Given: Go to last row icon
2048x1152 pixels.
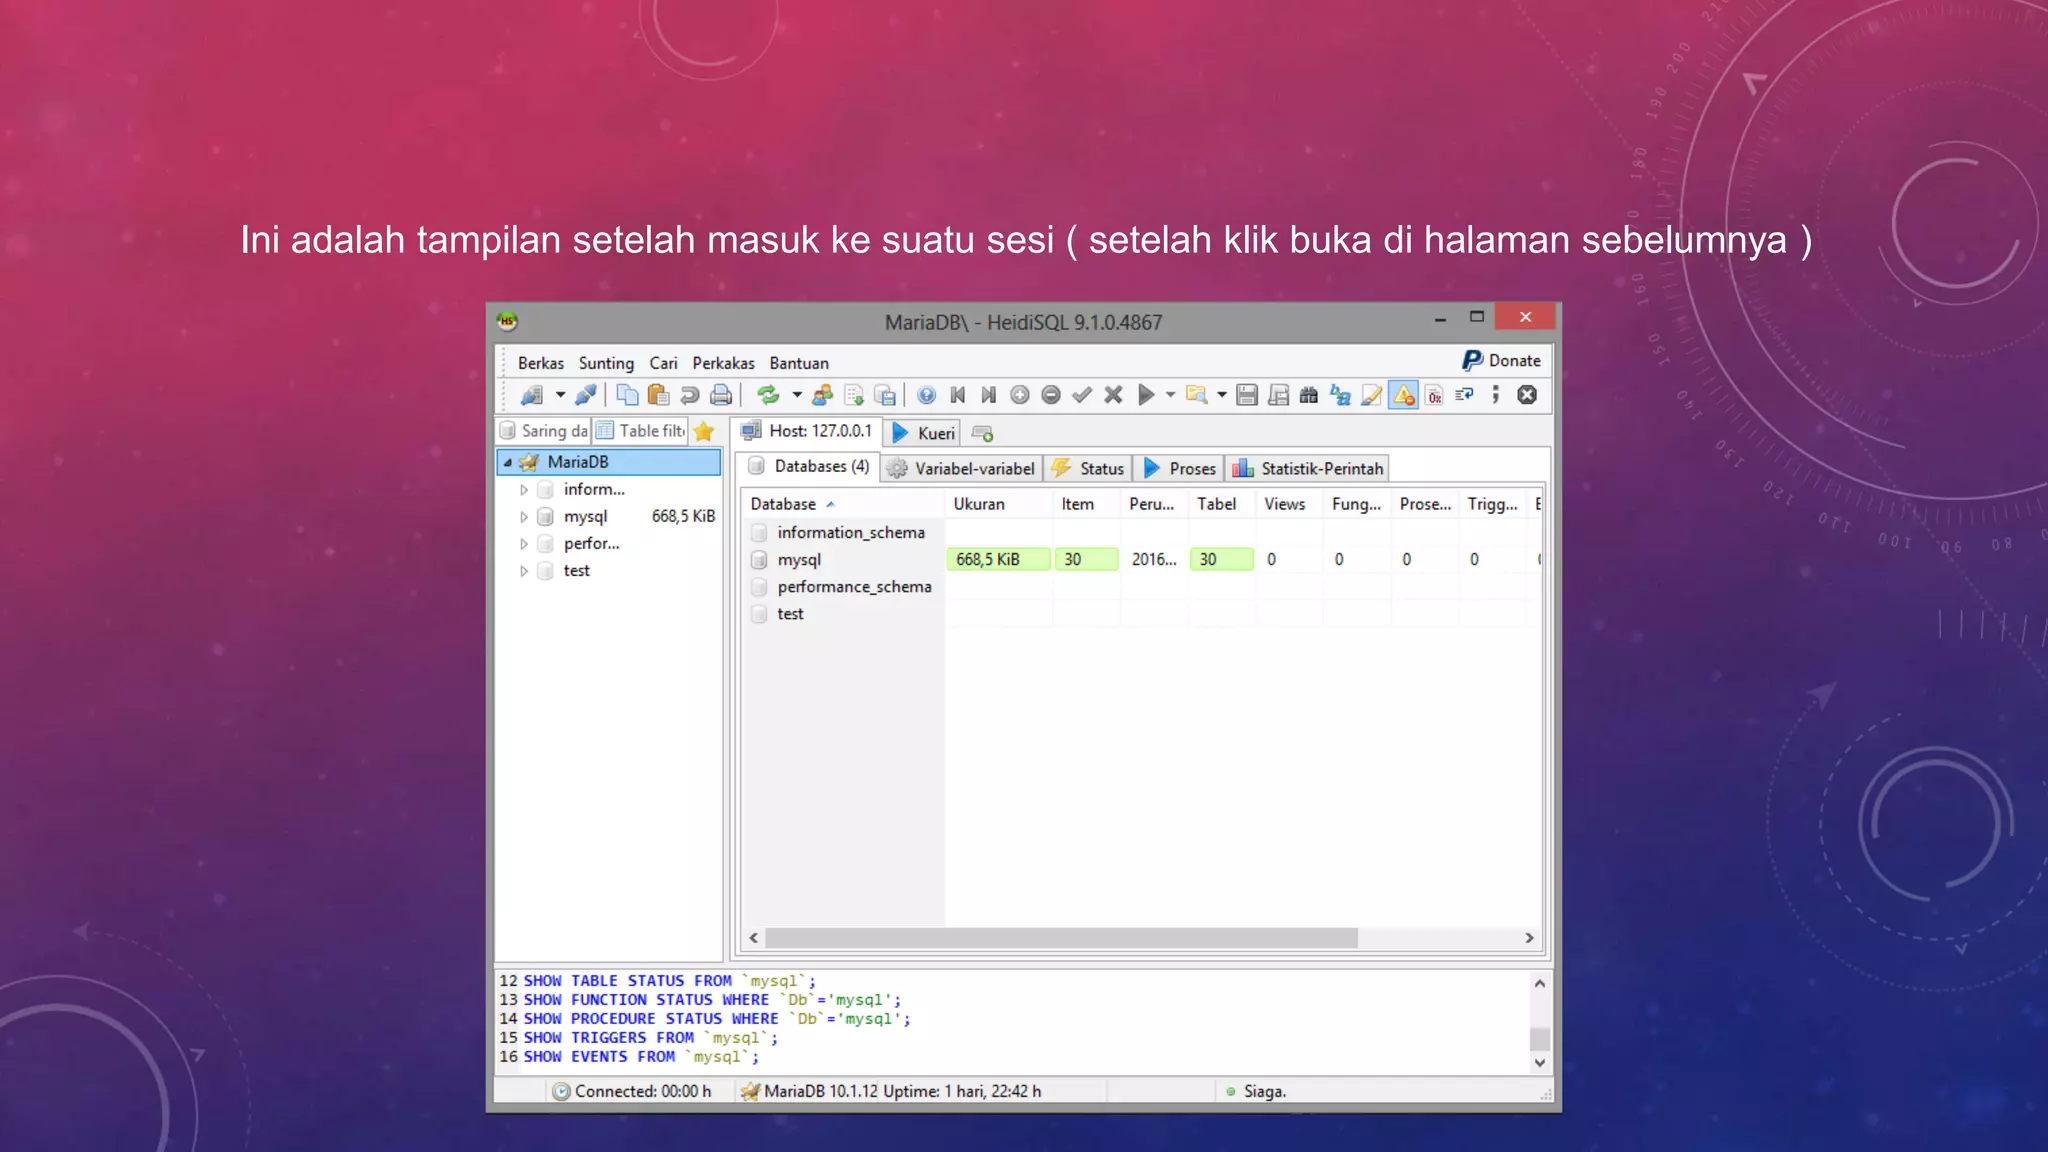Looking at the screenshot, I should 989,395.
